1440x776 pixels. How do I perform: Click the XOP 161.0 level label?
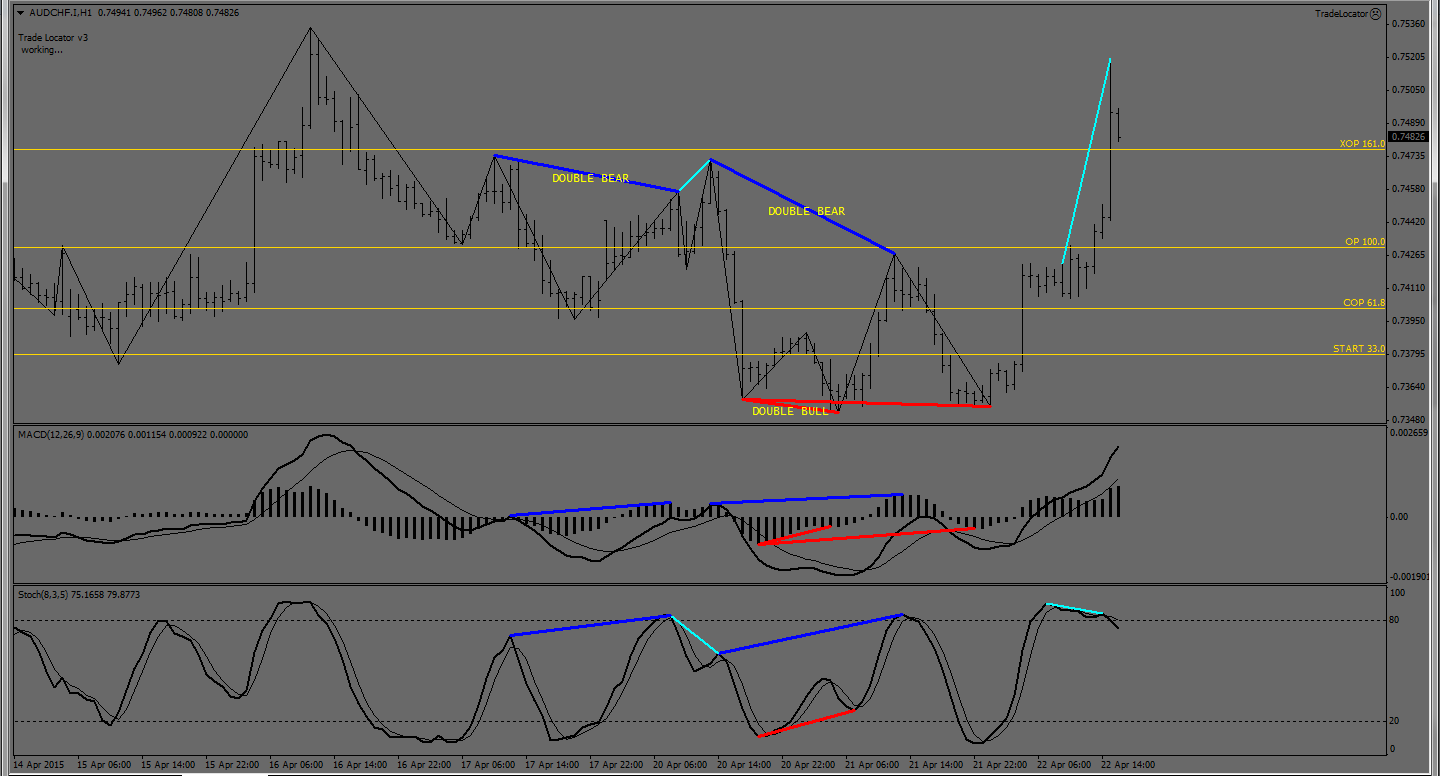point(1362,144)
